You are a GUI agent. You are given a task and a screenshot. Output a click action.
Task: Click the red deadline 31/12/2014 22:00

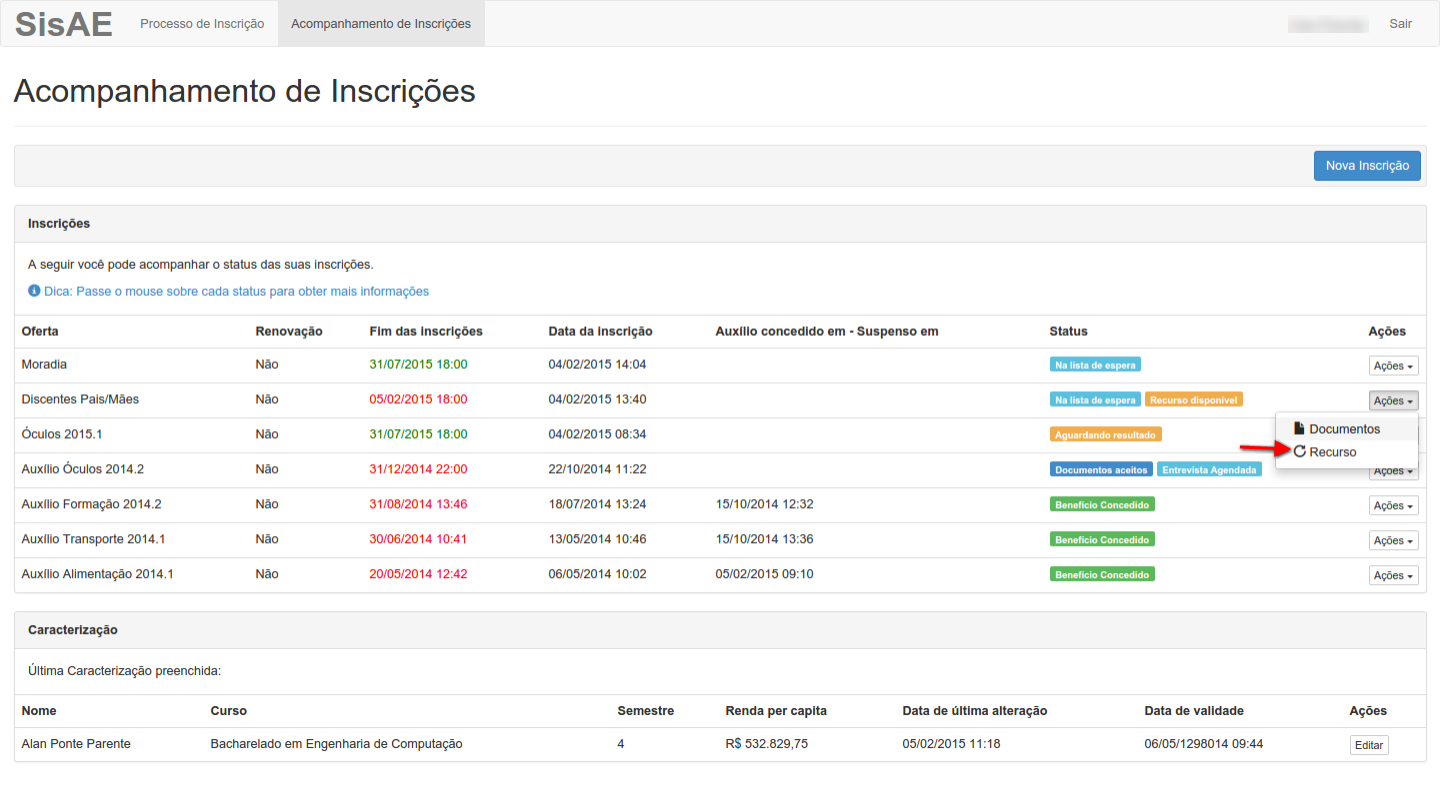coord(418,469)
